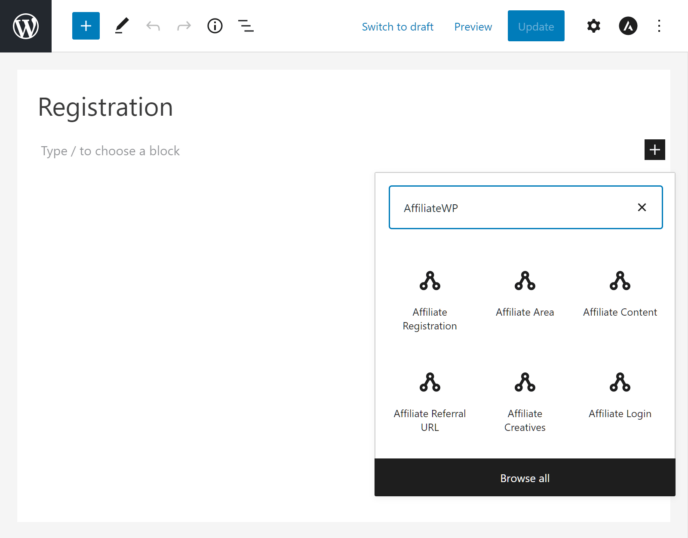Click the WordPress logo icon
Image resolution: width=688 pixels, height=538 pixels.
[25, 26]
